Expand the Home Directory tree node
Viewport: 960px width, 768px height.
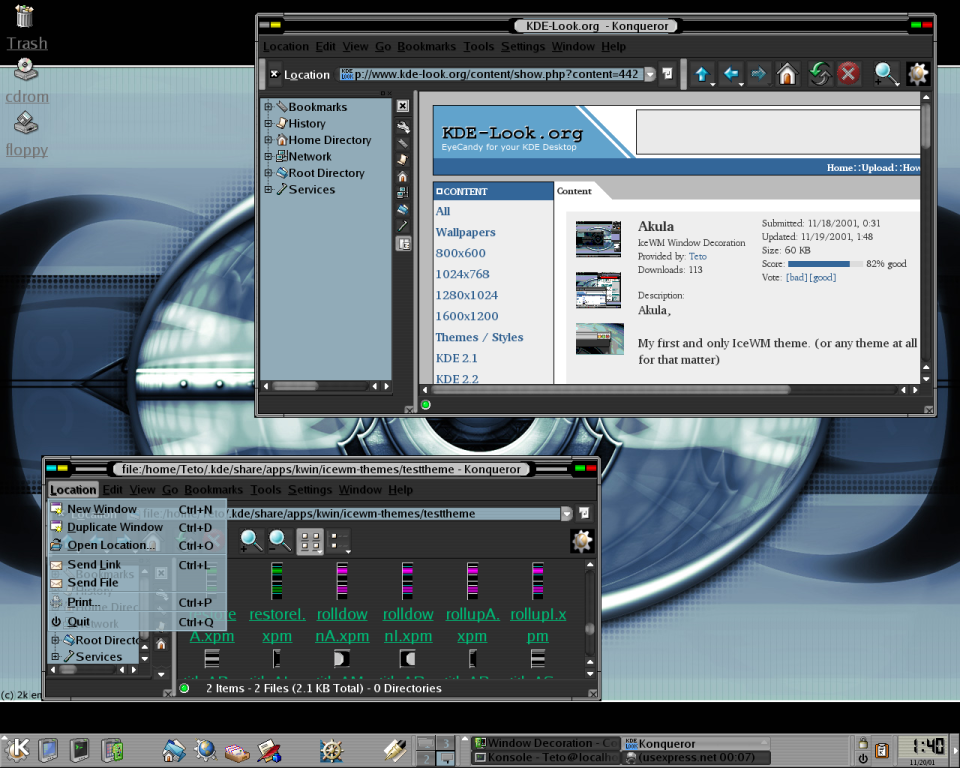[x=268, y=140]
